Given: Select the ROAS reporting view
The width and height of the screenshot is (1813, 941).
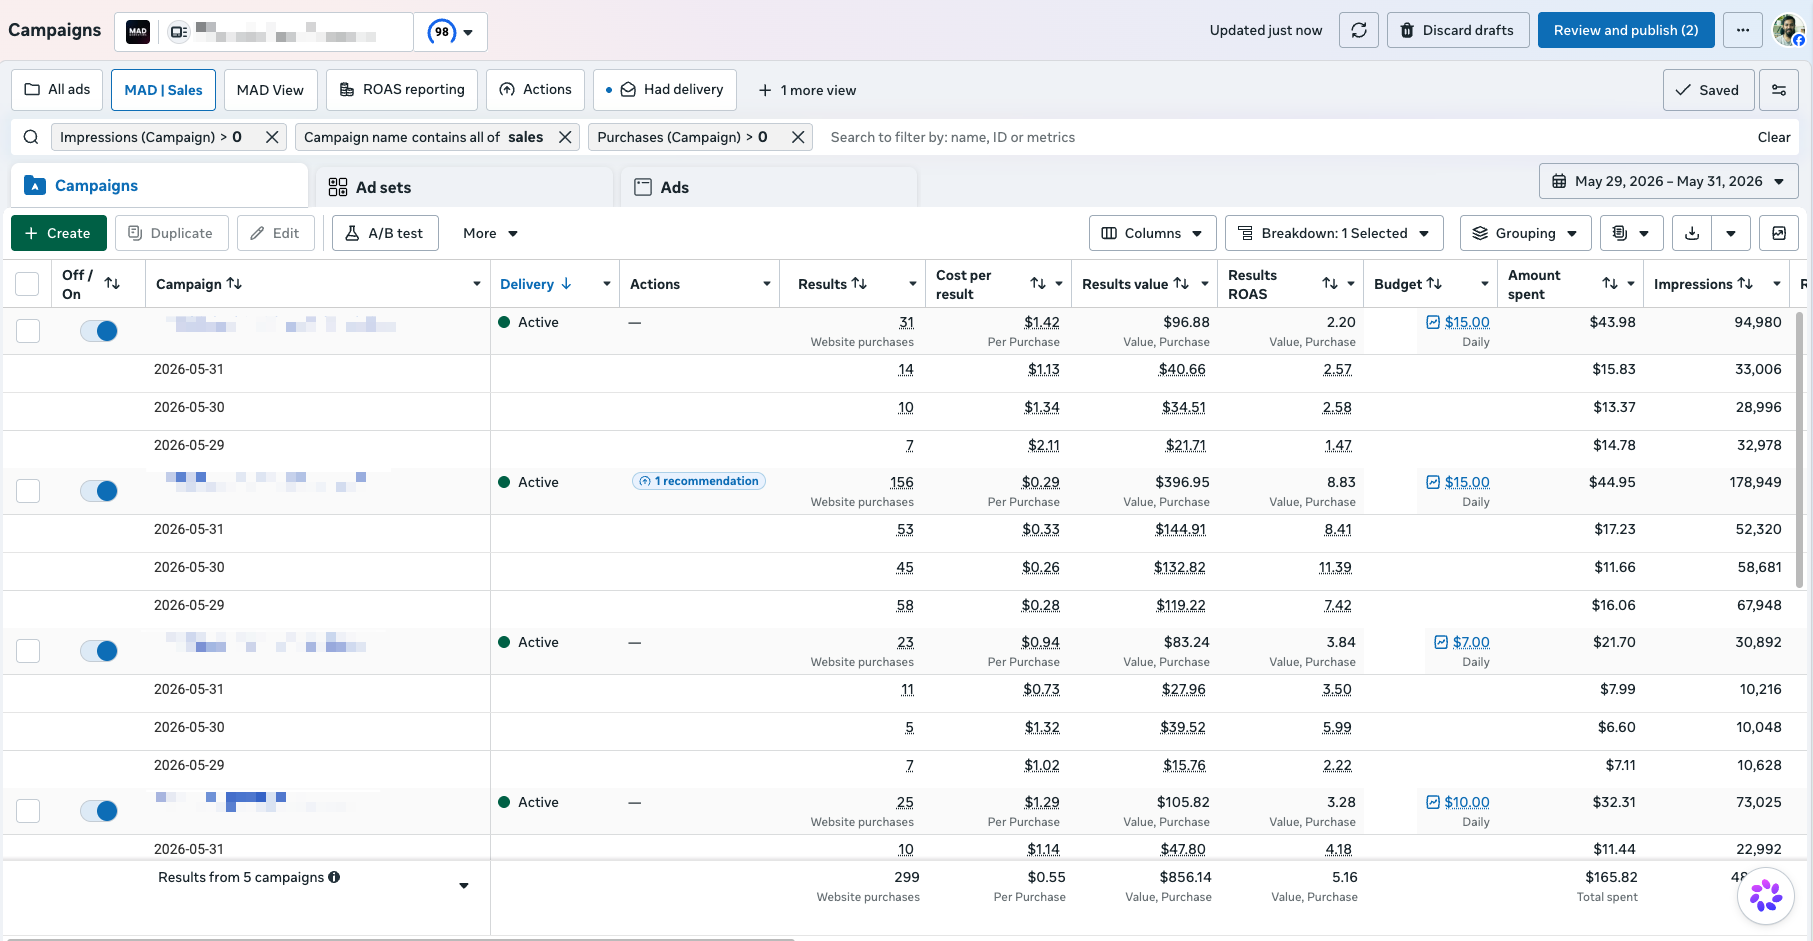Looking at the screenshot, I should (402, 90).
